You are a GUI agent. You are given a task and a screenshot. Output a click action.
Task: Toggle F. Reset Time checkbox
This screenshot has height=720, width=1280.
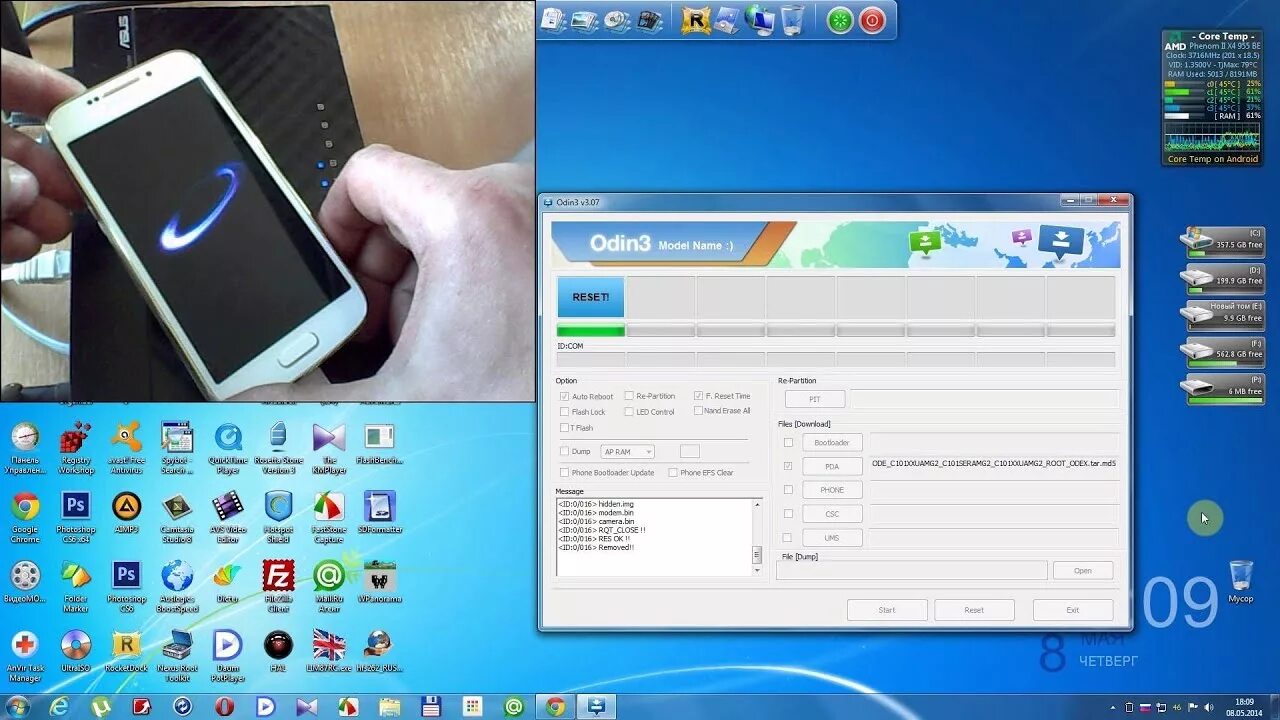(x=698, y=396)
